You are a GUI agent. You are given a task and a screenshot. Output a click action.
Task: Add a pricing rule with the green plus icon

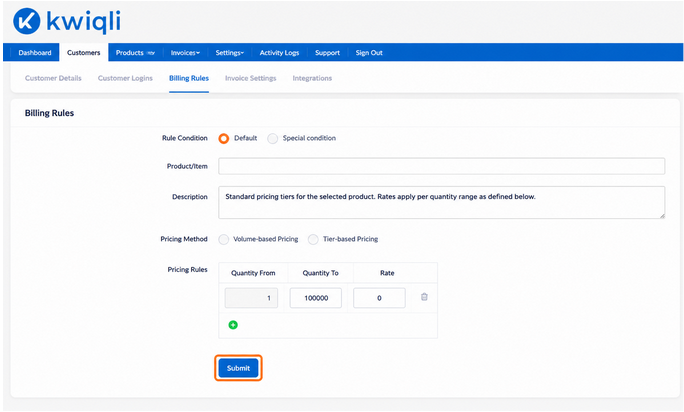[233, 325]
